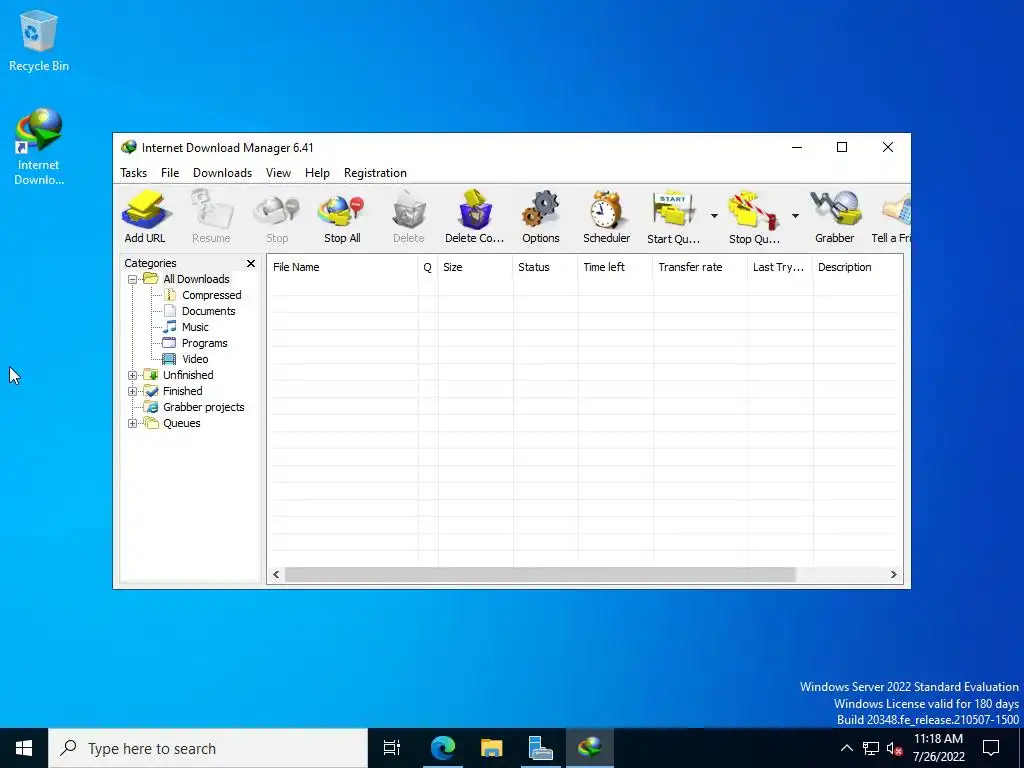1024x768 pixels.
Task: Select the Music category
Action: coord(195,327)
